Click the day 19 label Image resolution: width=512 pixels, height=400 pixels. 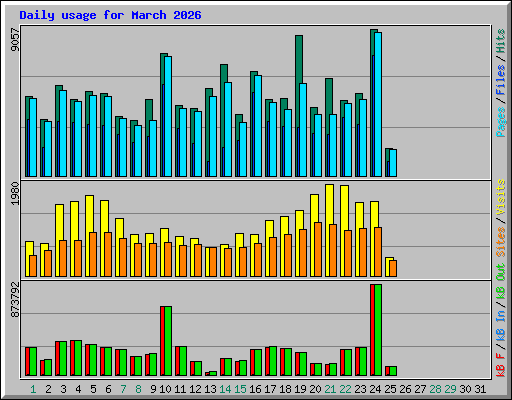click(300, 389)
